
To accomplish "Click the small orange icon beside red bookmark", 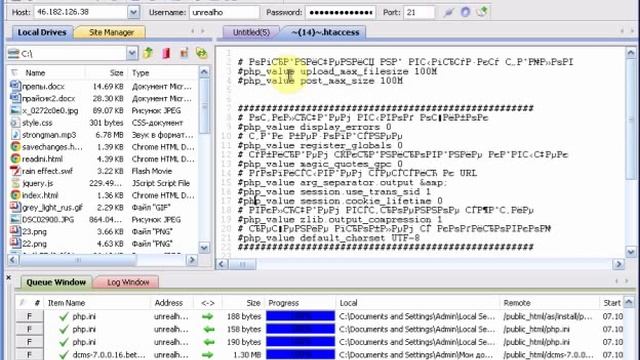I will tap(184, 53).
